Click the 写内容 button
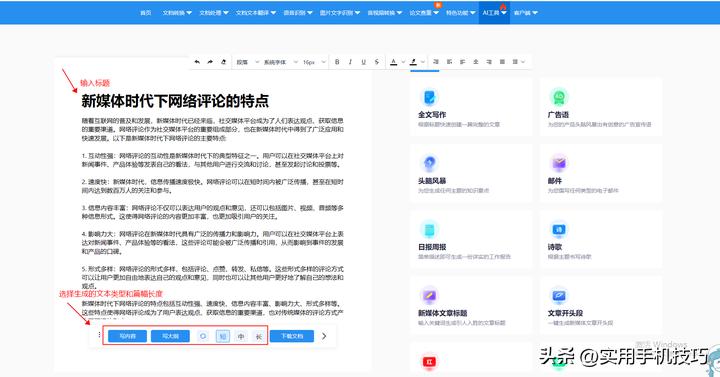 pos(127,336)
